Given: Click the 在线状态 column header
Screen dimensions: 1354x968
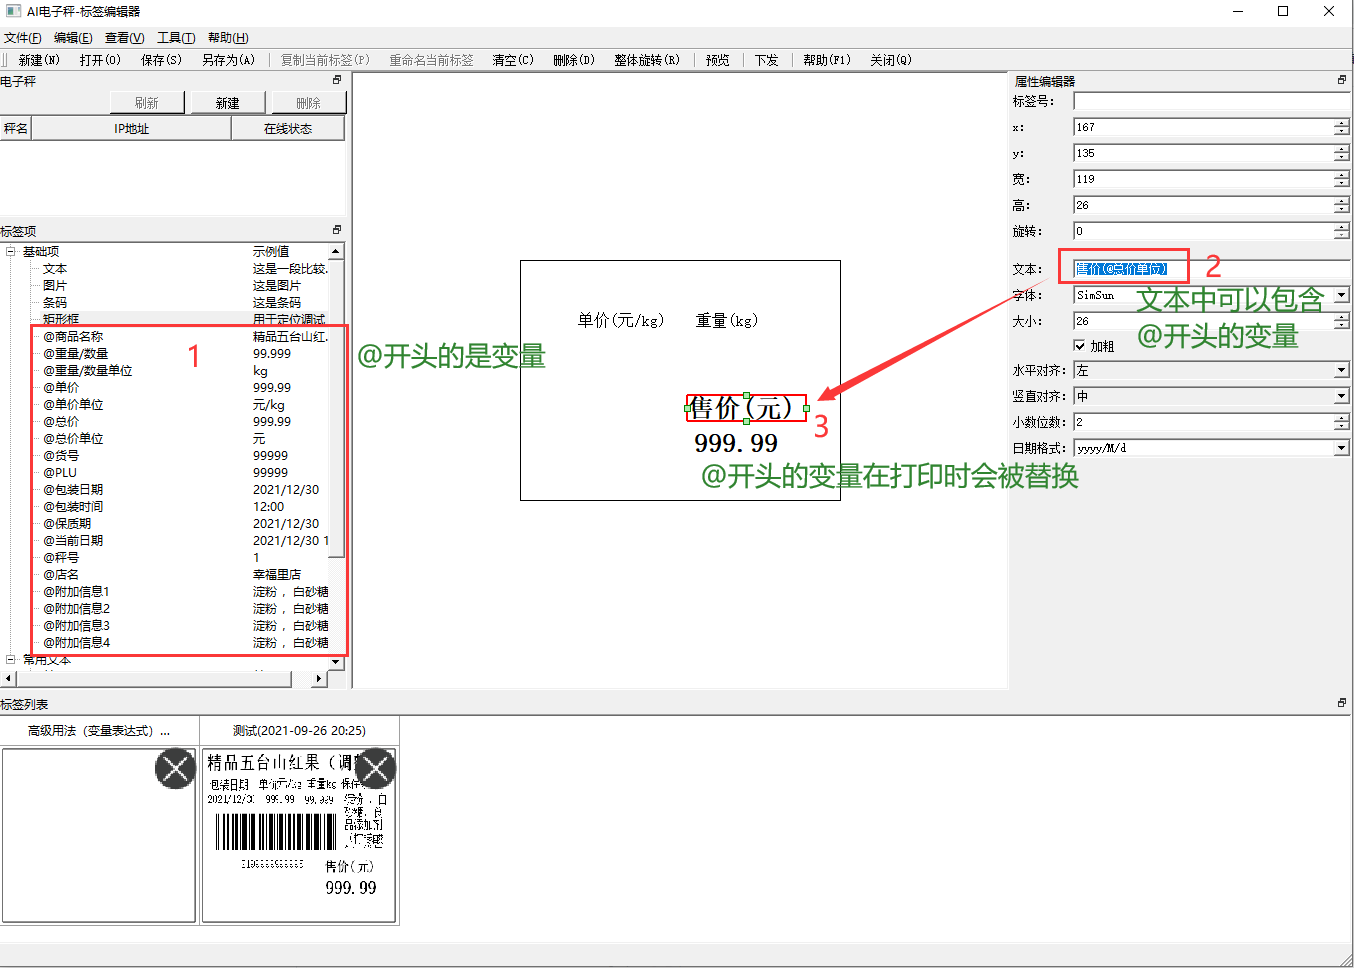Looking at the screenshot, I should click(288, 128).
